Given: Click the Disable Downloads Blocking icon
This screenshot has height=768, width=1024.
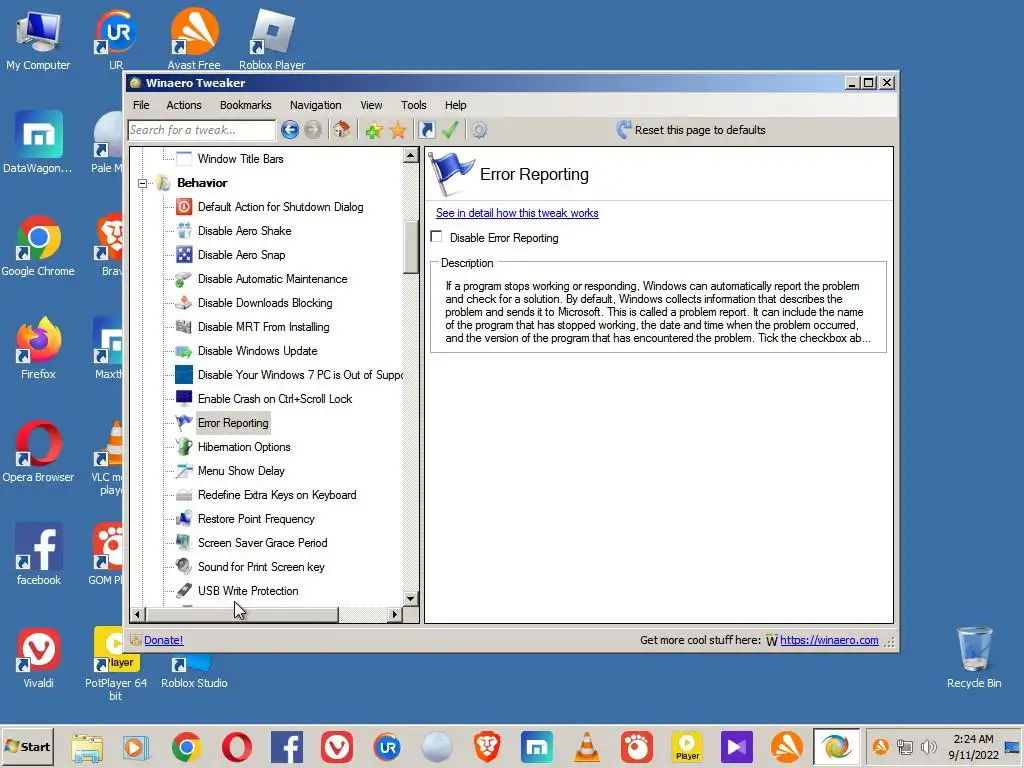Looking at the screenshot, I should click(x=184, y=303).
